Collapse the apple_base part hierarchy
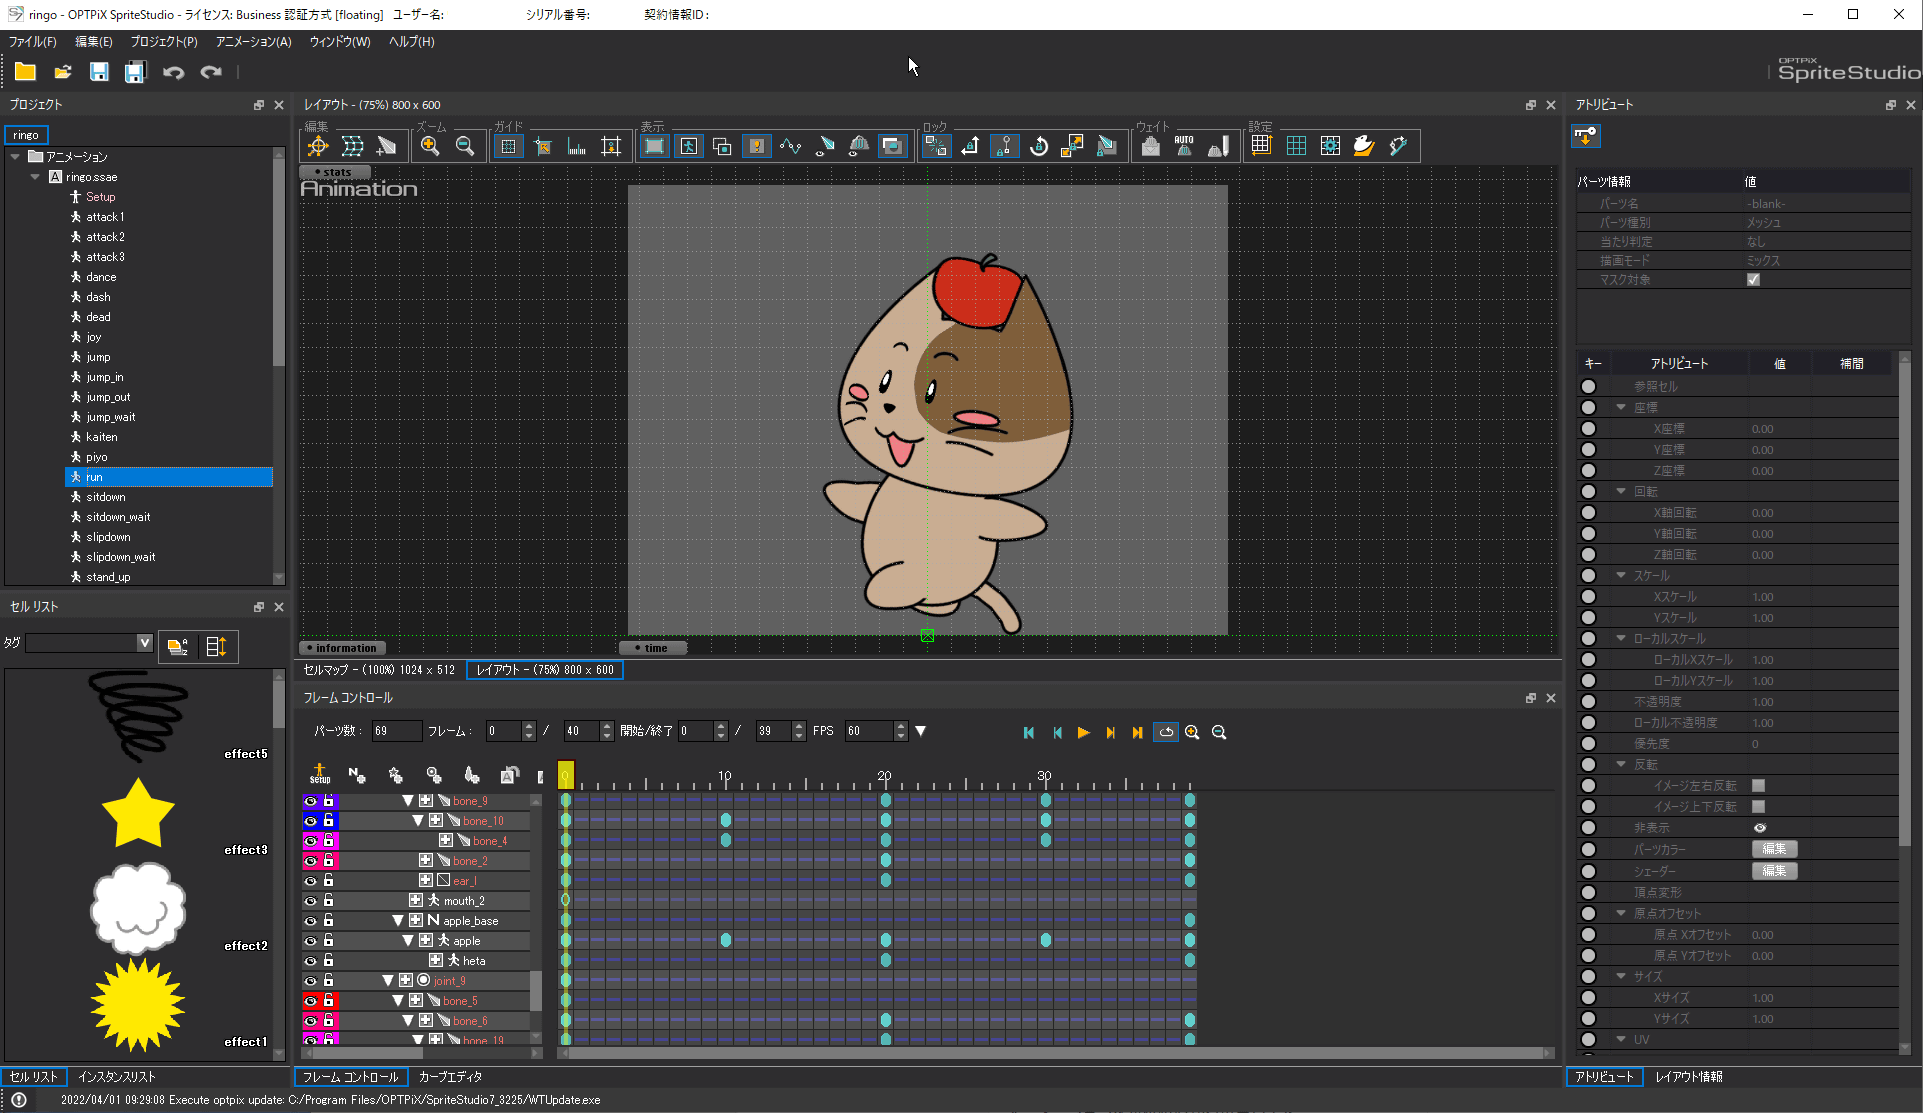This screenshot has height=1113, width=1923. [x=397, y=921]
